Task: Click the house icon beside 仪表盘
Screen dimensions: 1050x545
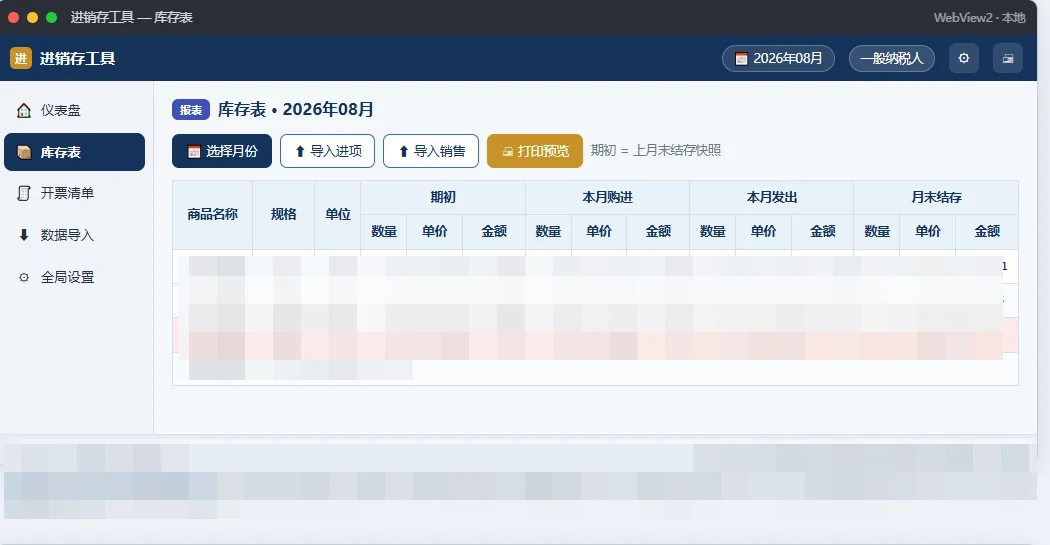Action: (x=24, y=110)
